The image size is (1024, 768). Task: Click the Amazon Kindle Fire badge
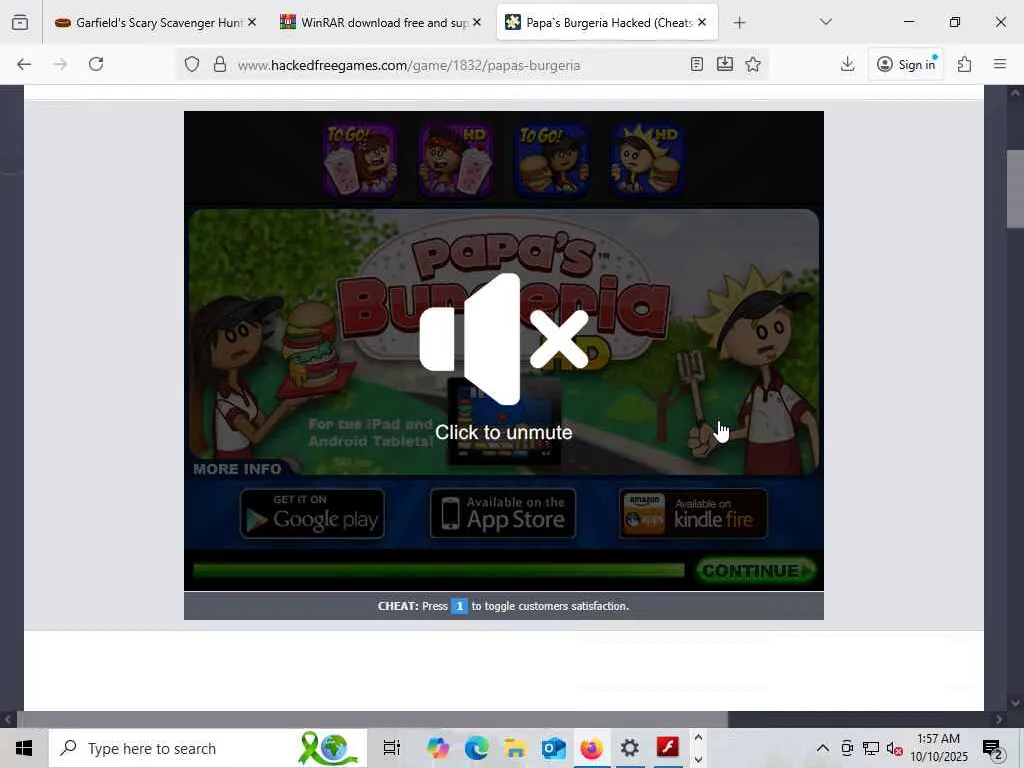[694, 515]
